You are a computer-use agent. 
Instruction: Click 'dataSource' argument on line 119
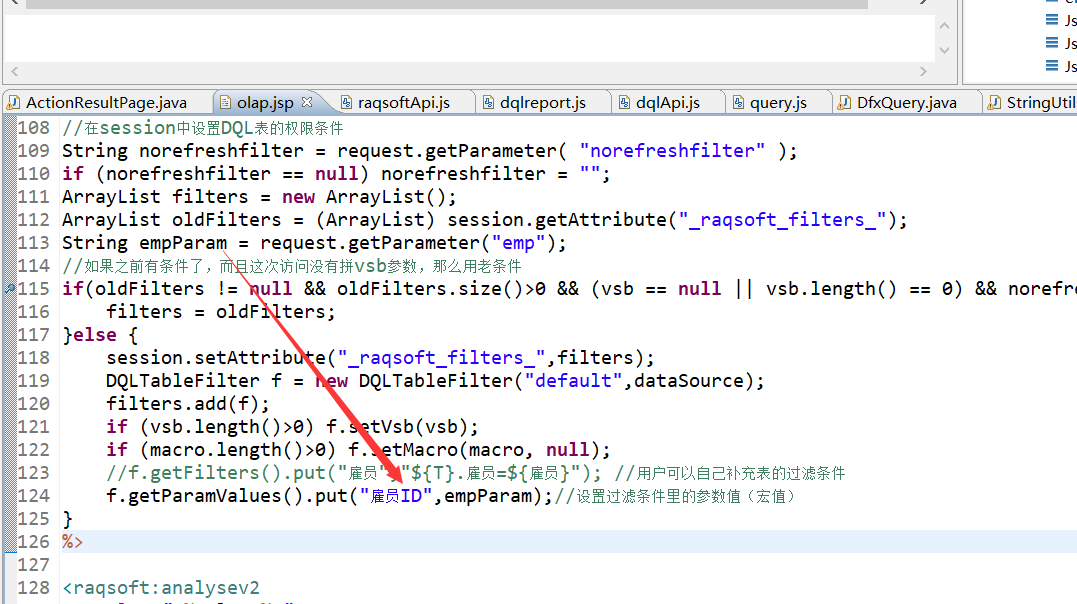click(688, 381)
